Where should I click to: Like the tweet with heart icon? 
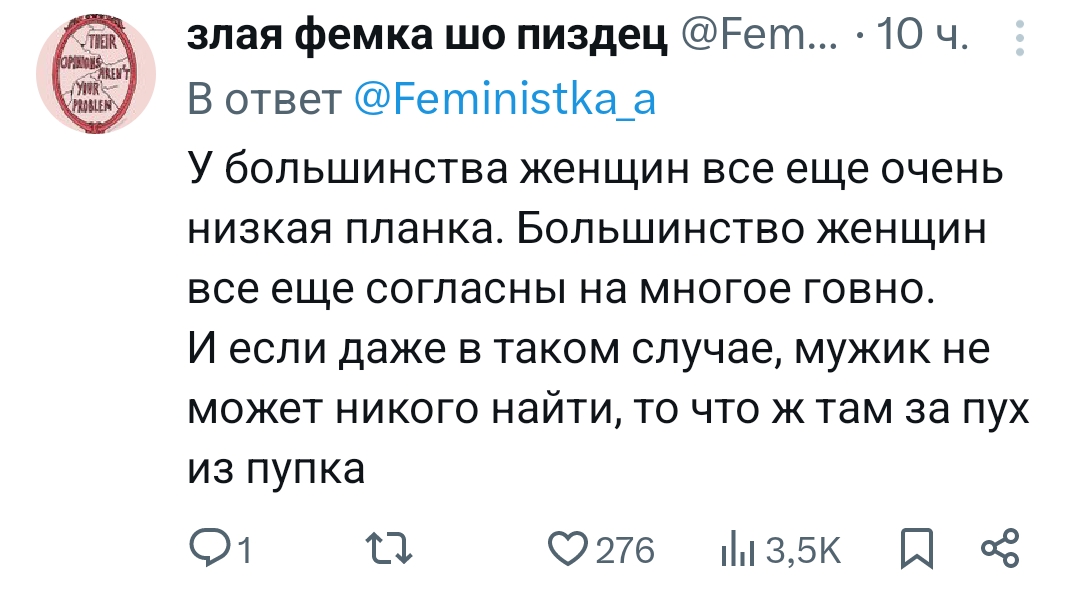click(x=568, y=549)
